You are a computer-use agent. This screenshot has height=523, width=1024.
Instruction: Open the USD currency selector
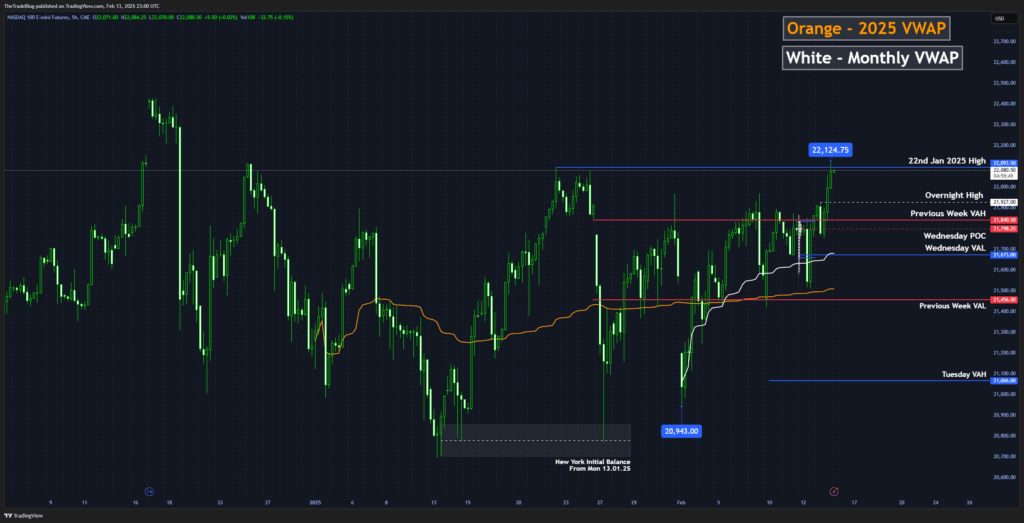999,19
